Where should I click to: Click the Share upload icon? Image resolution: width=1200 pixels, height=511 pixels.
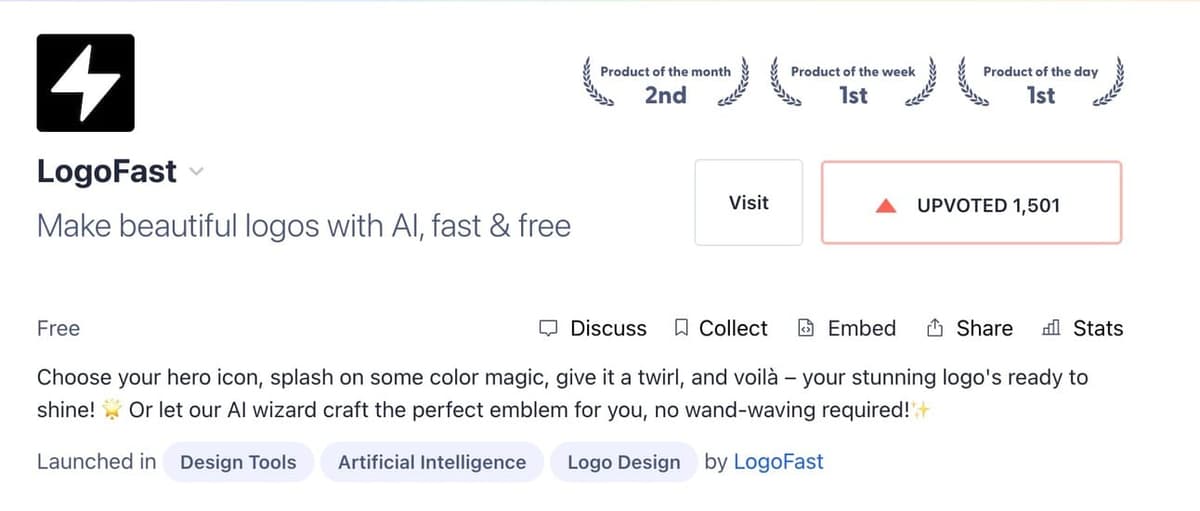tap(936, 328)
